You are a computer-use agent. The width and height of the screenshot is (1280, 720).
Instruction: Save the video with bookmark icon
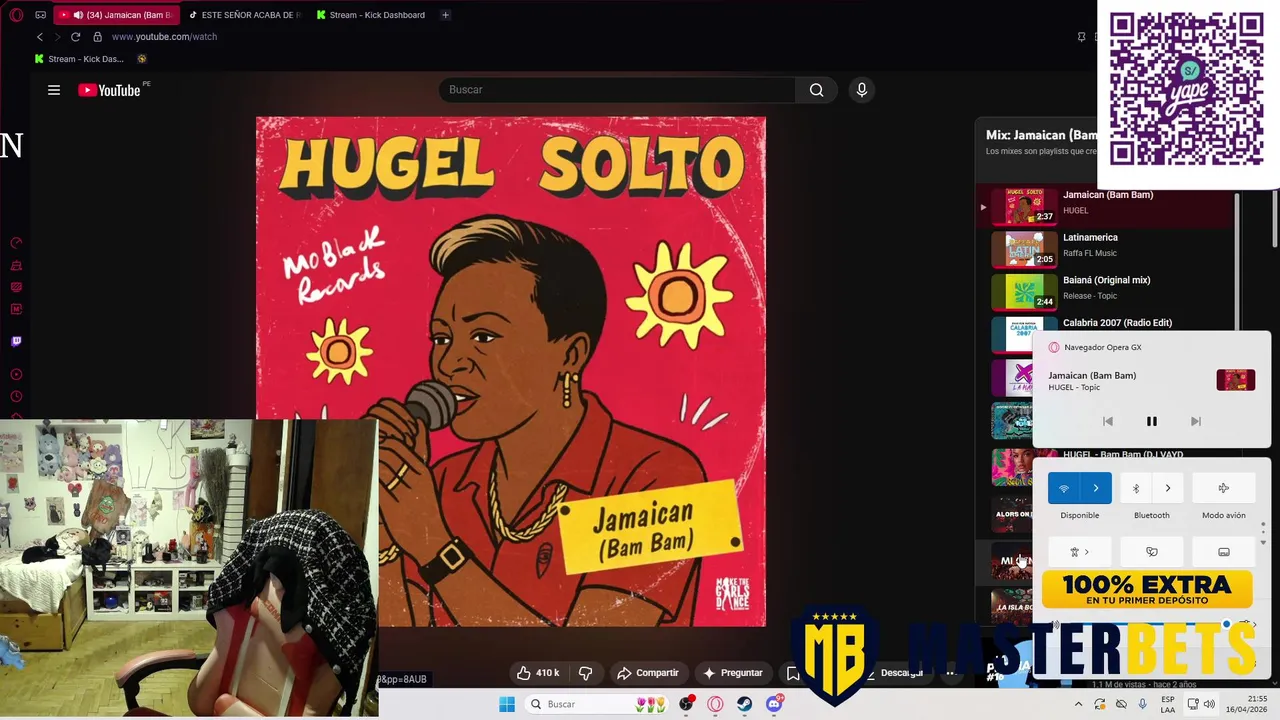pos(793,673)
